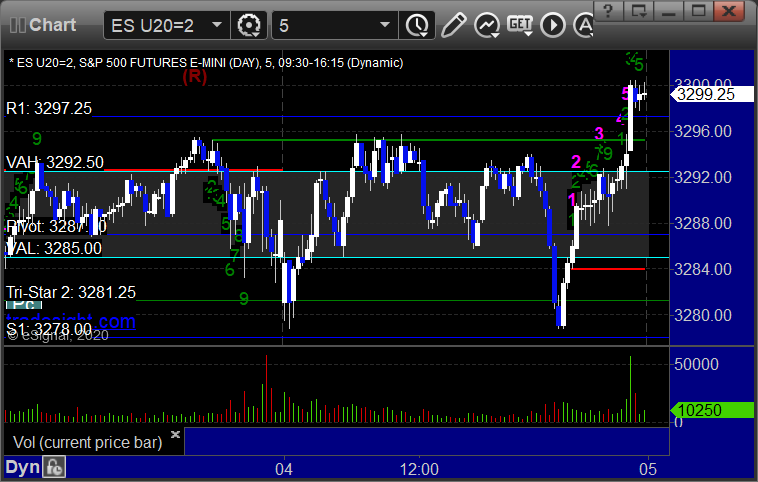Close the Vol study label

pyautogui.click(x=175, y=434)
